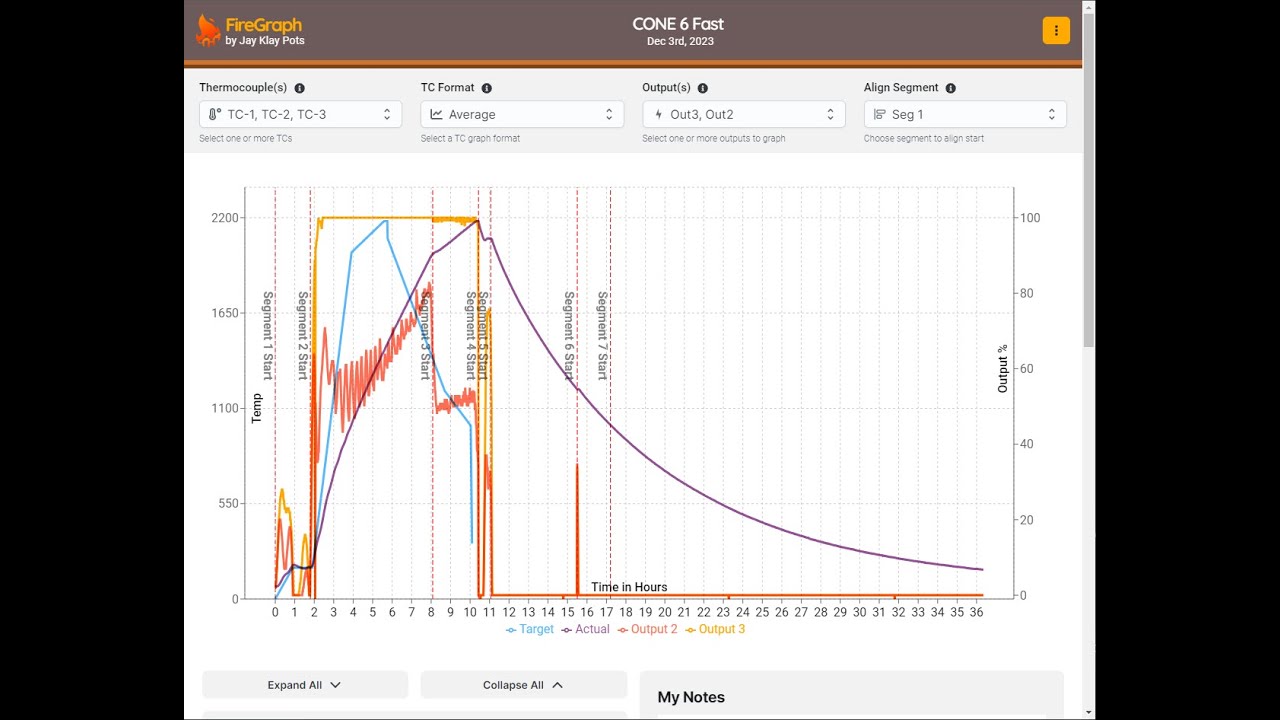
Task: Toggle Output 2 series in legend
Action: pos(648,629)
